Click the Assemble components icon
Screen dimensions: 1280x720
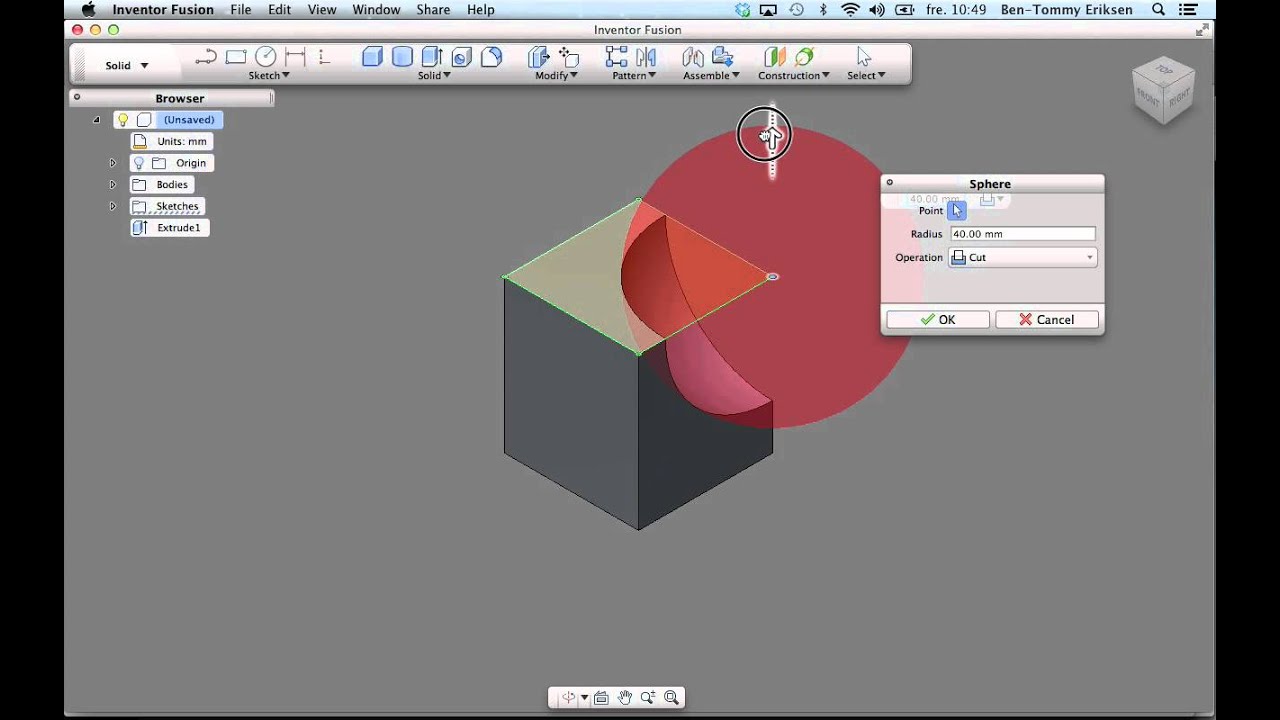point(693,57)
